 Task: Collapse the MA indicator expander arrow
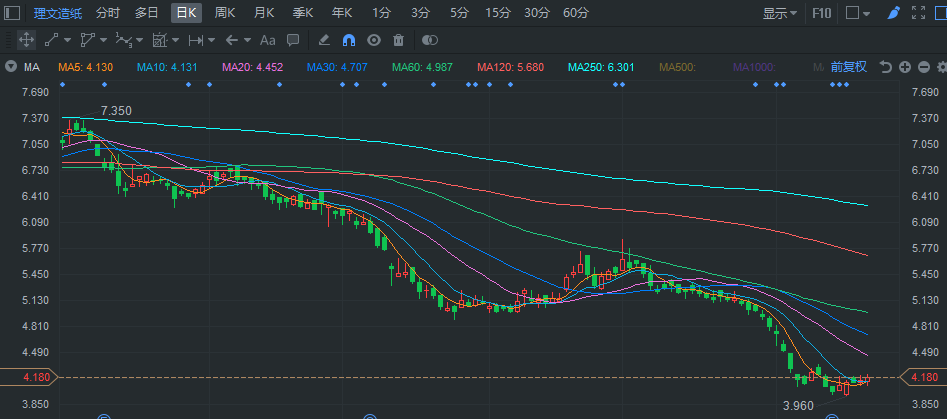point(10,67)
